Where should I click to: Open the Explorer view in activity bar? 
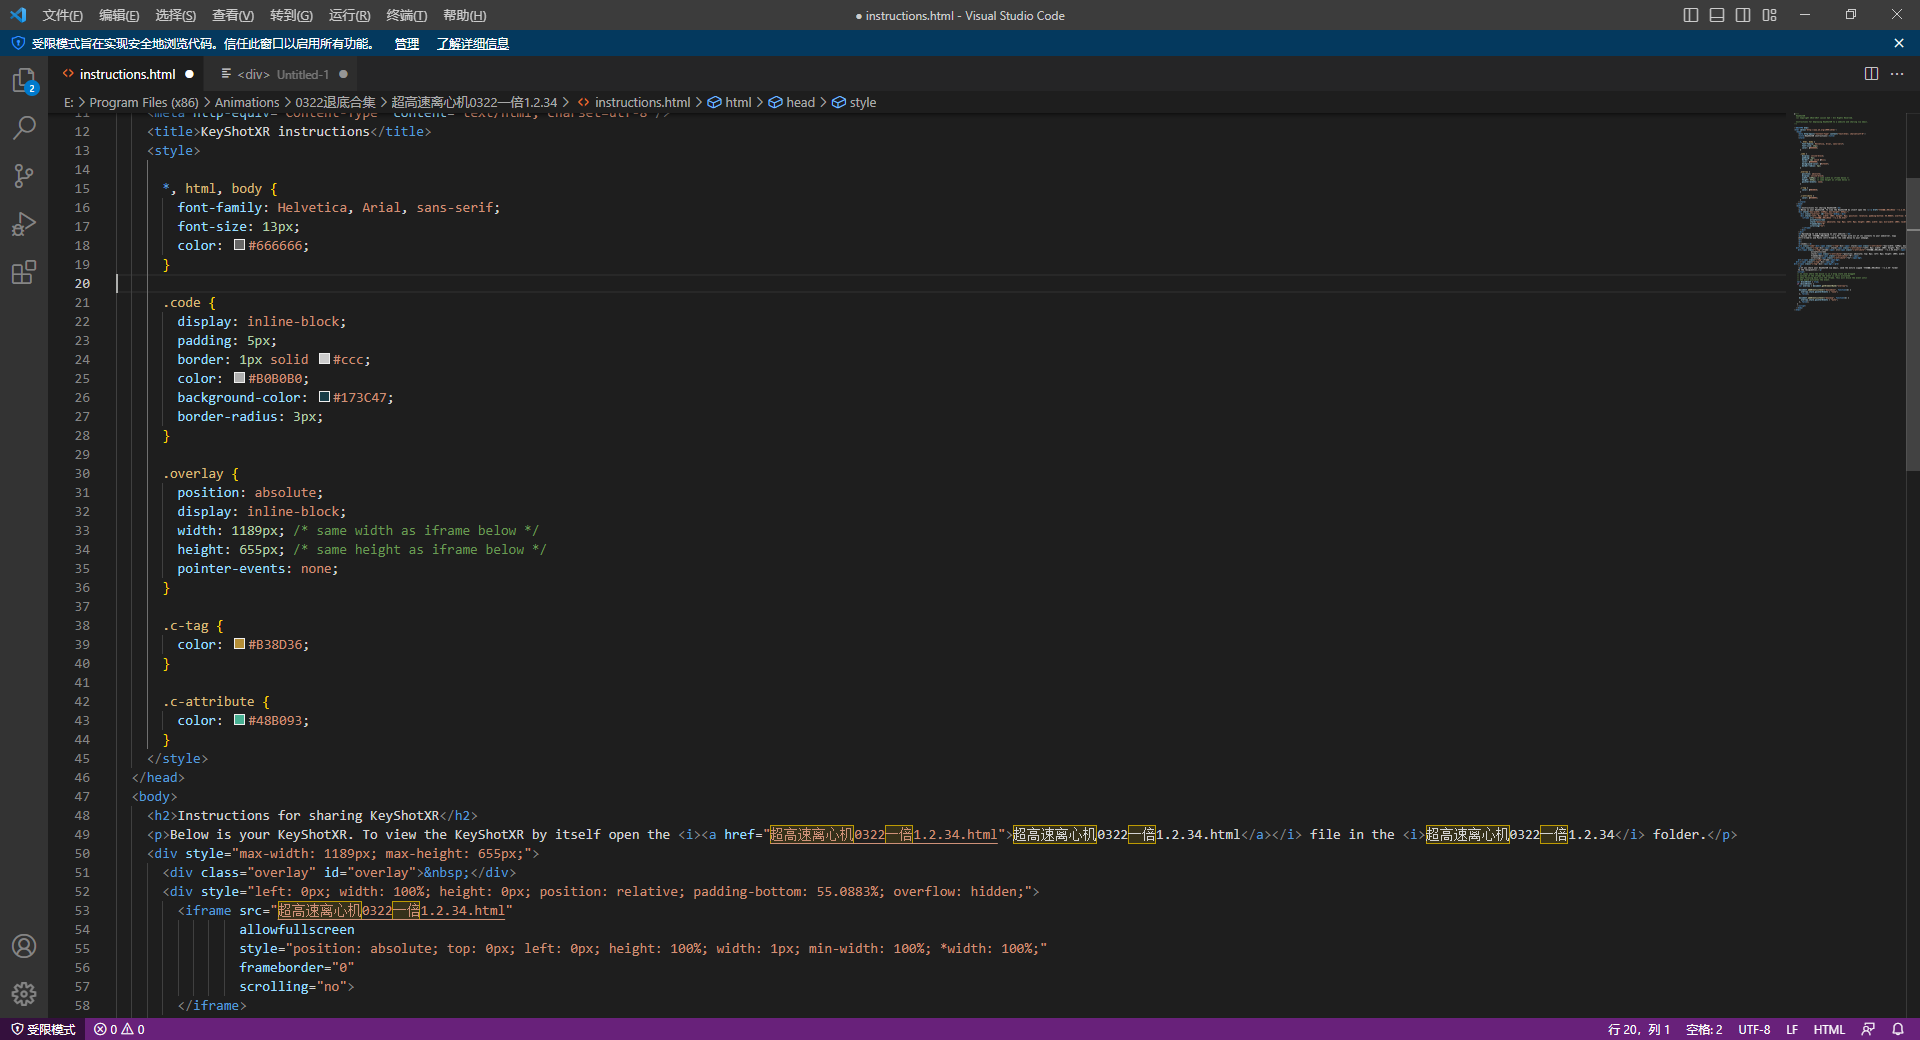[24, 81]
